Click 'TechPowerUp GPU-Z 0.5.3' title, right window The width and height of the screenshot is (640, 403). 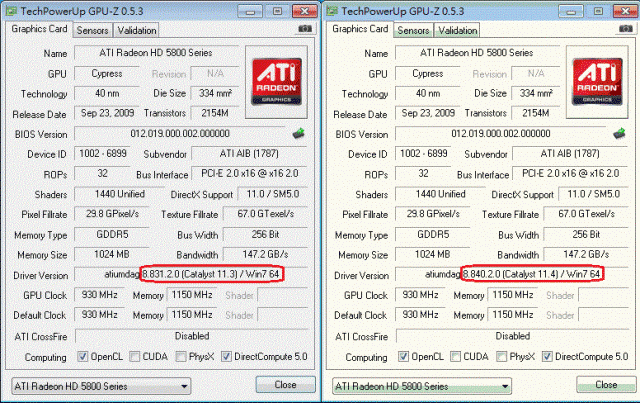tap(403, 11)
